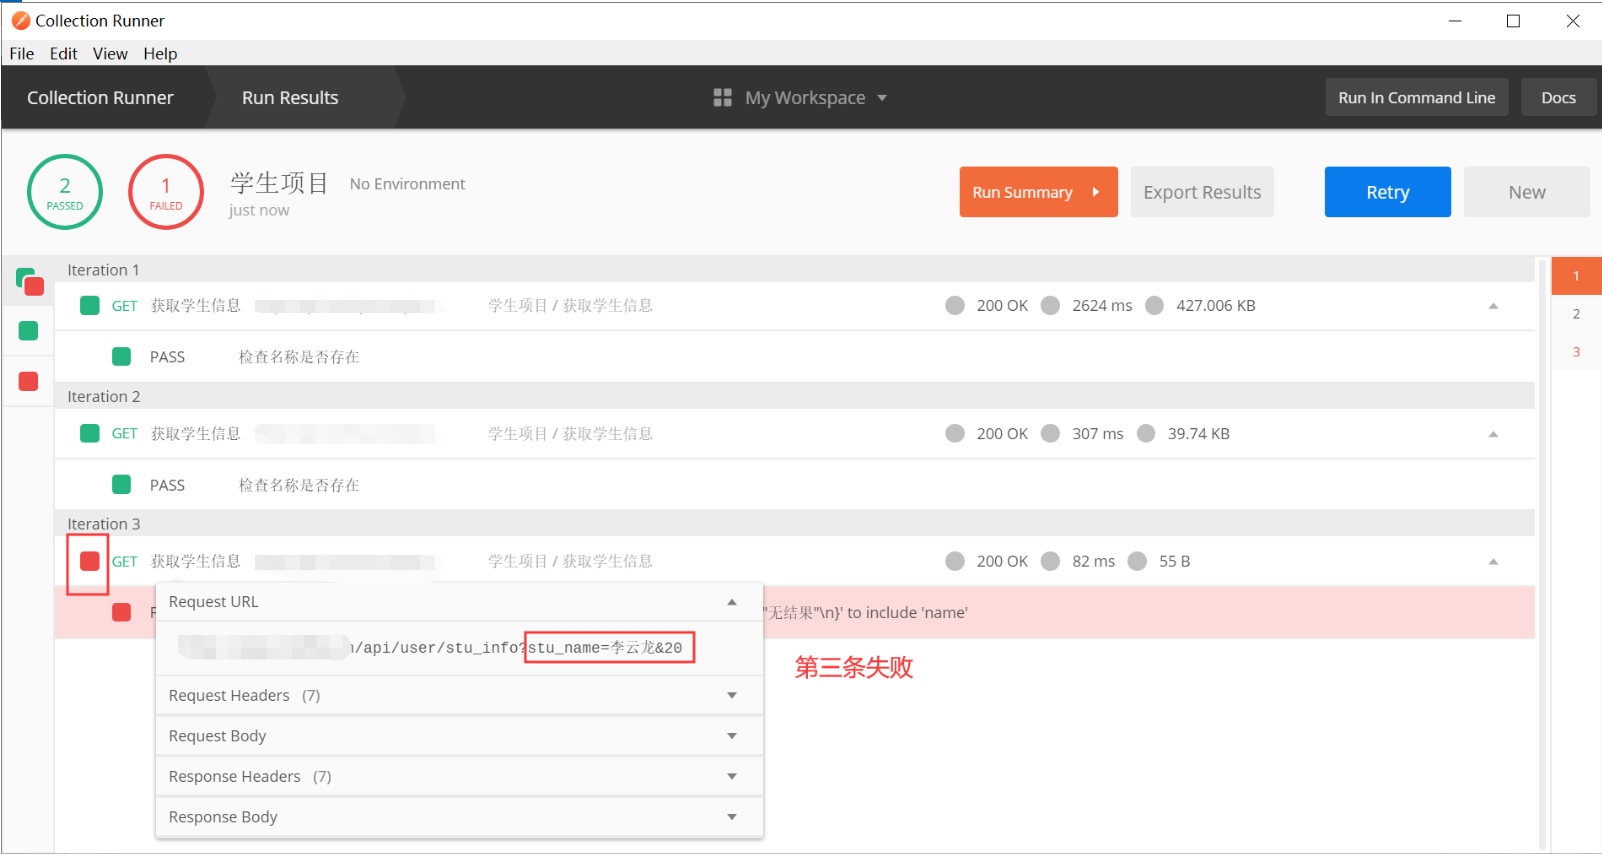Click the GET request name in Iteration 2
The height and width of the screenshot is (855, 1602).
(196, 433)
